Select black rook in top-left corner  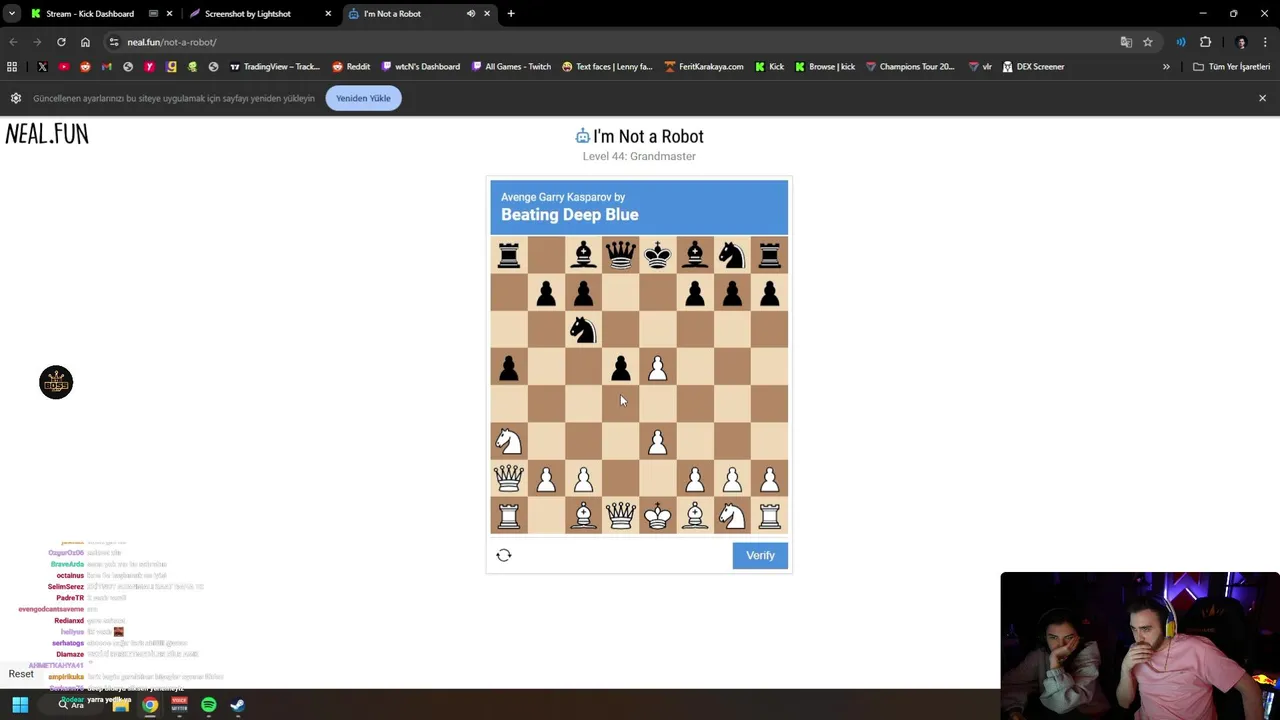pyautogui.click(x=509, y=256)
